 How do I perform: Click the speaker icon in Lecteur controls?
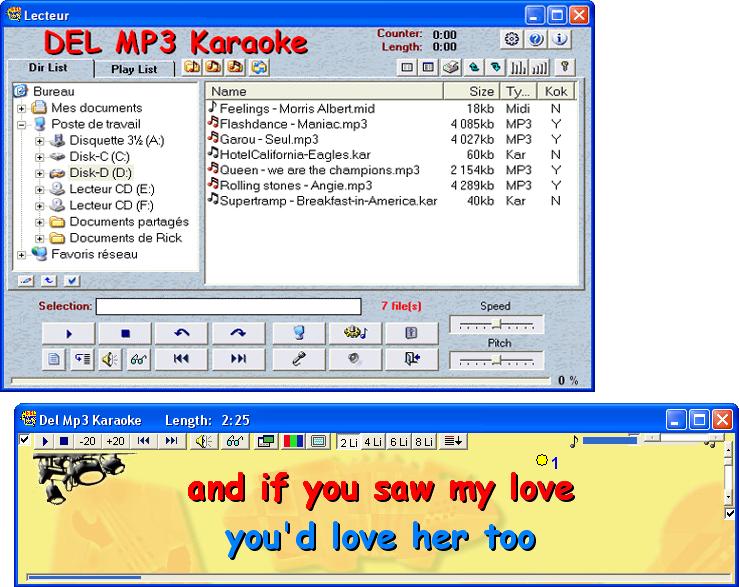pyautogui.click(x=110, y=360)
